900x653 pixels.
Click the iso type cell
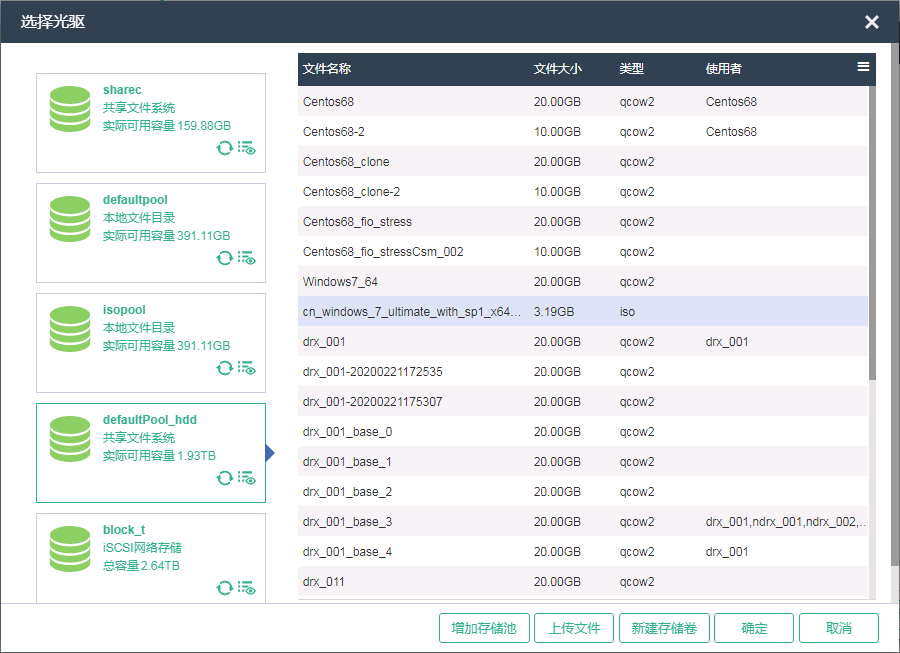627,312
